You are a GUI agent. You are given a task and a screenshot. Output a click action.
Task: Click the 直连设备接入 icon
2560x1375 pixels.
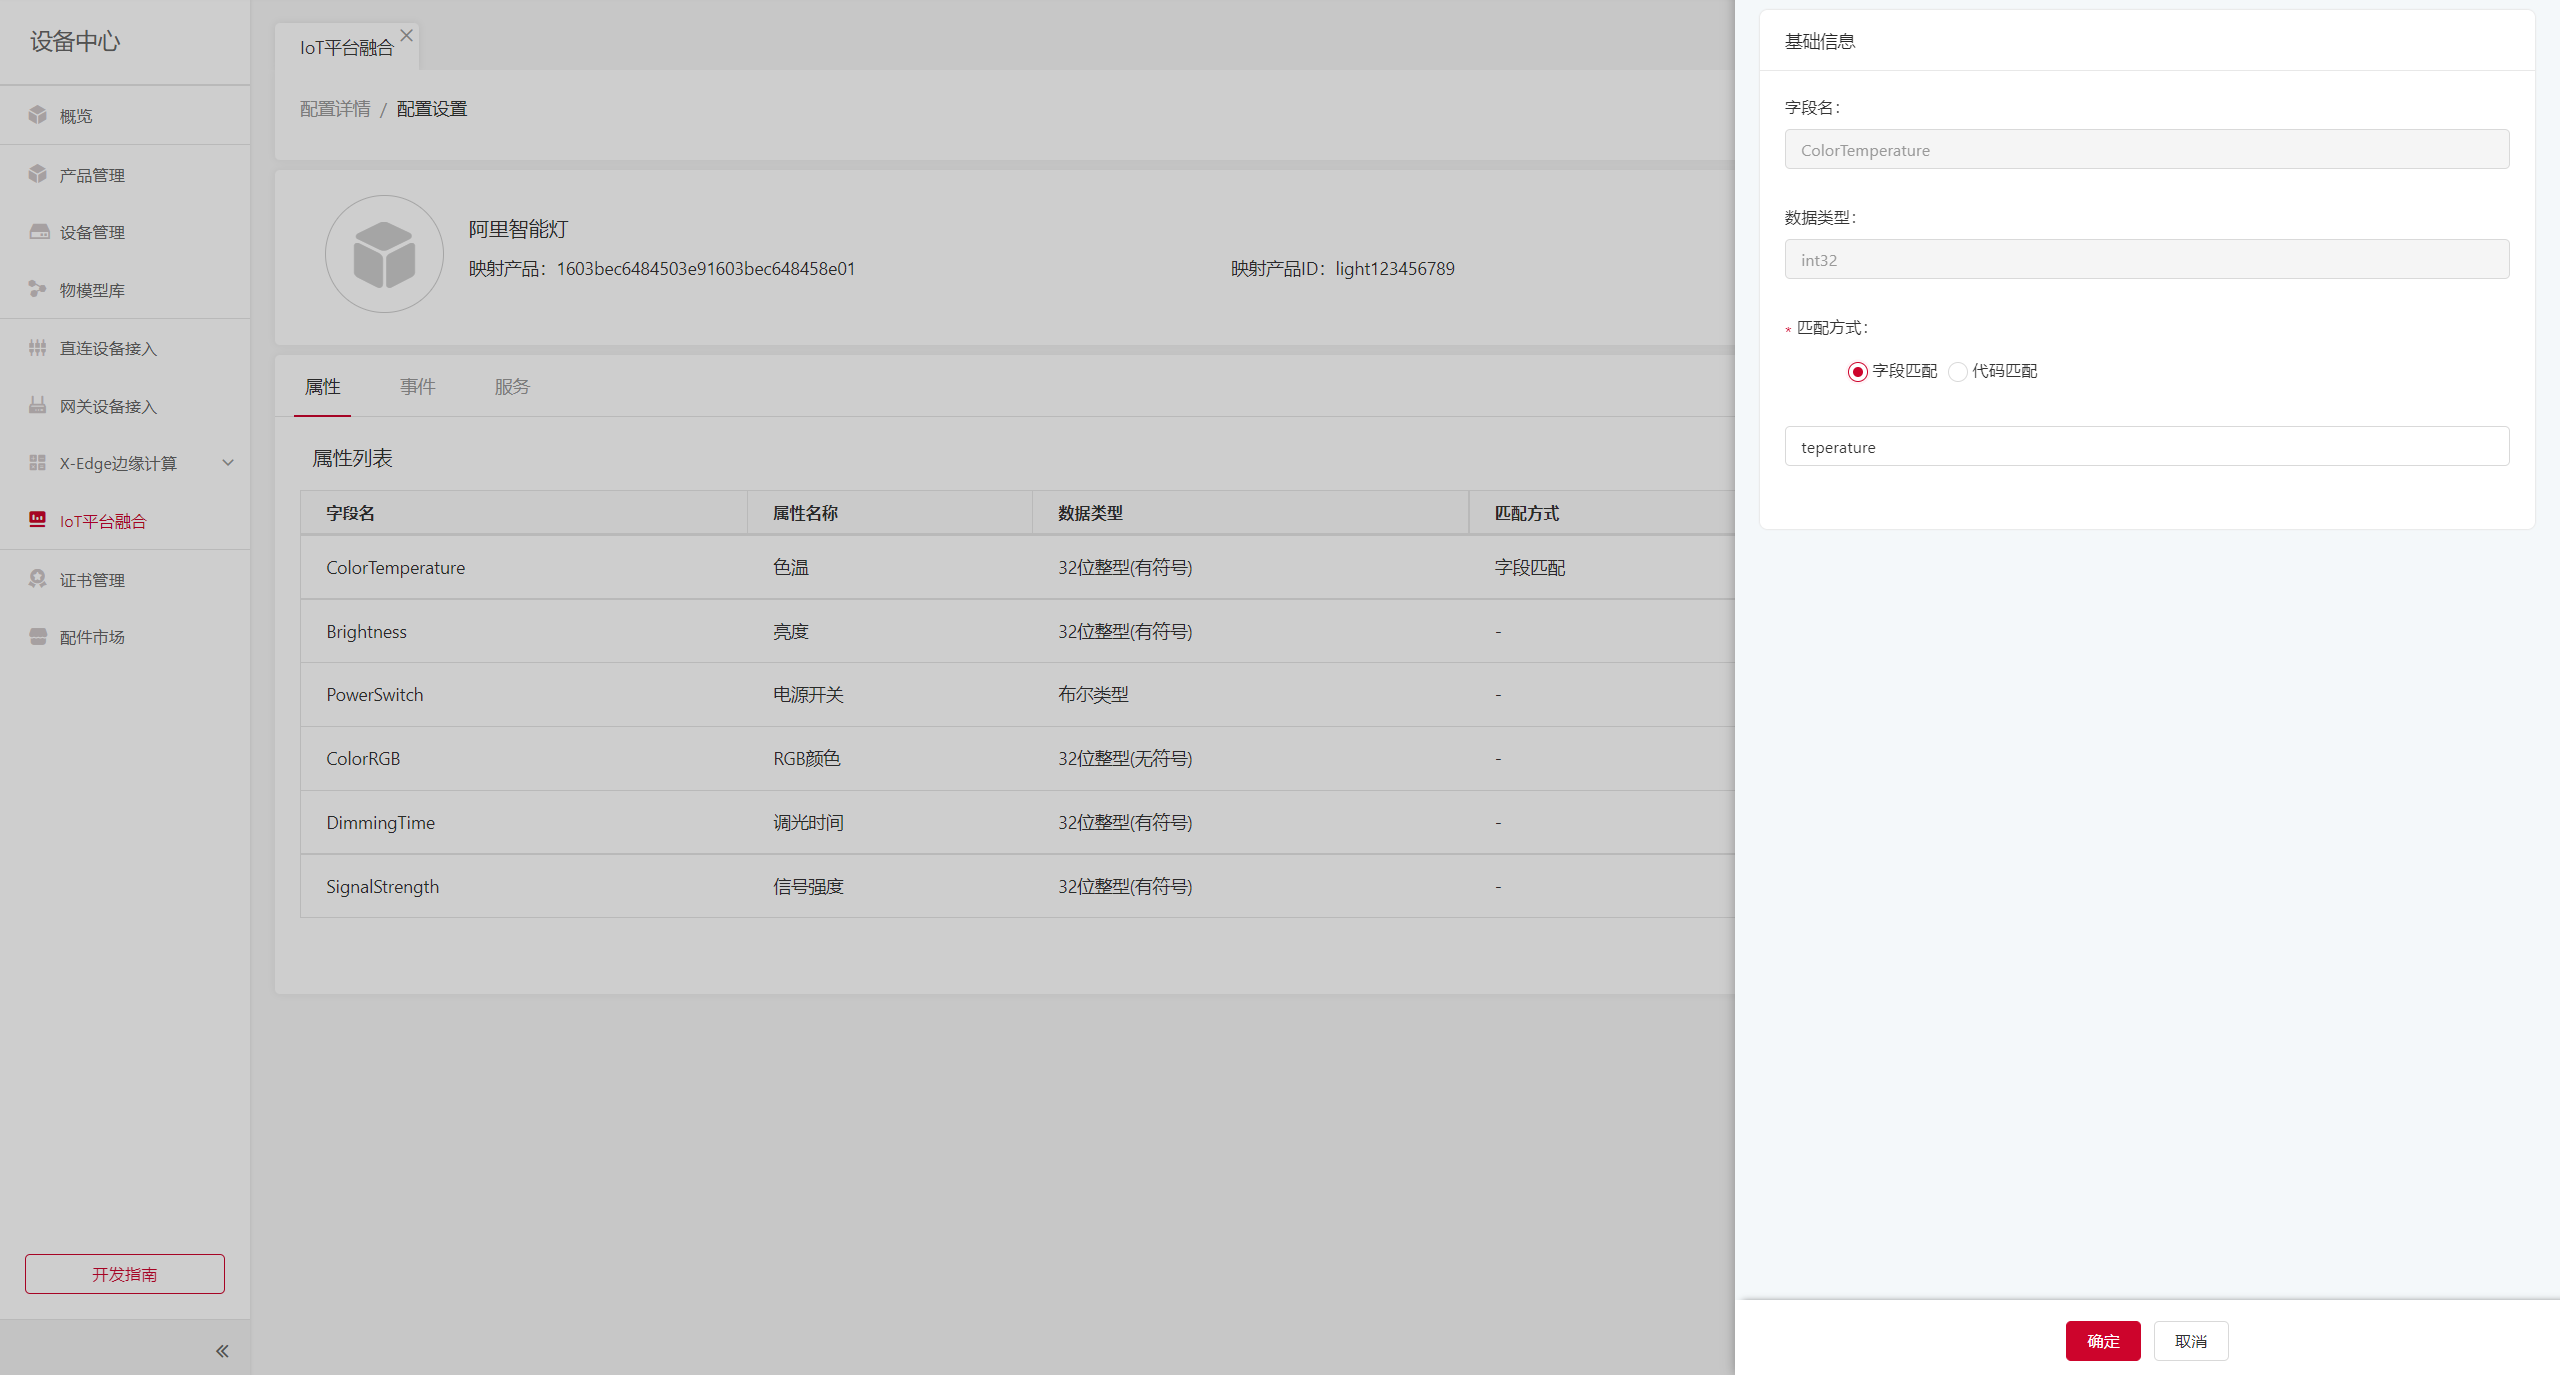38,348
